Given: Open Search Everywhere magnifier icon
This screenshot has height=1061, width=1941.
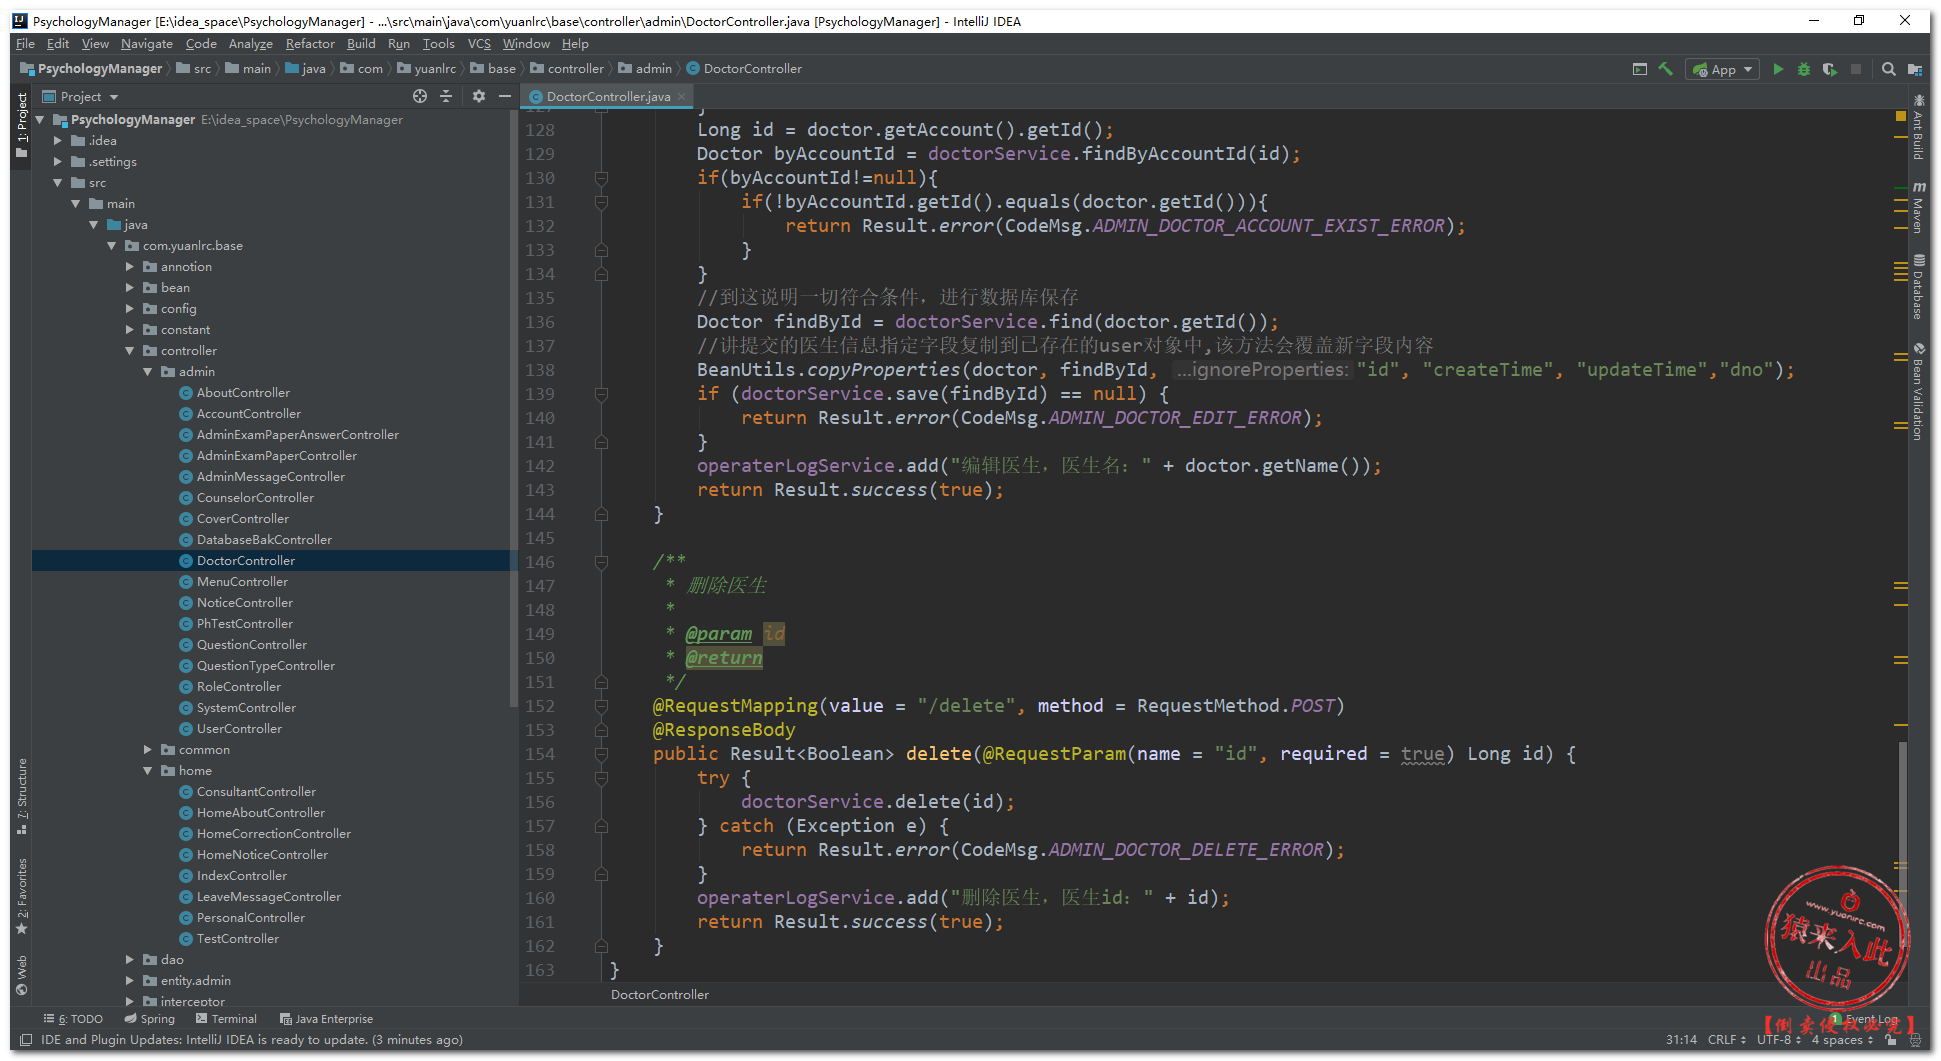Looking at the screenshot, I should (1888, 69).
